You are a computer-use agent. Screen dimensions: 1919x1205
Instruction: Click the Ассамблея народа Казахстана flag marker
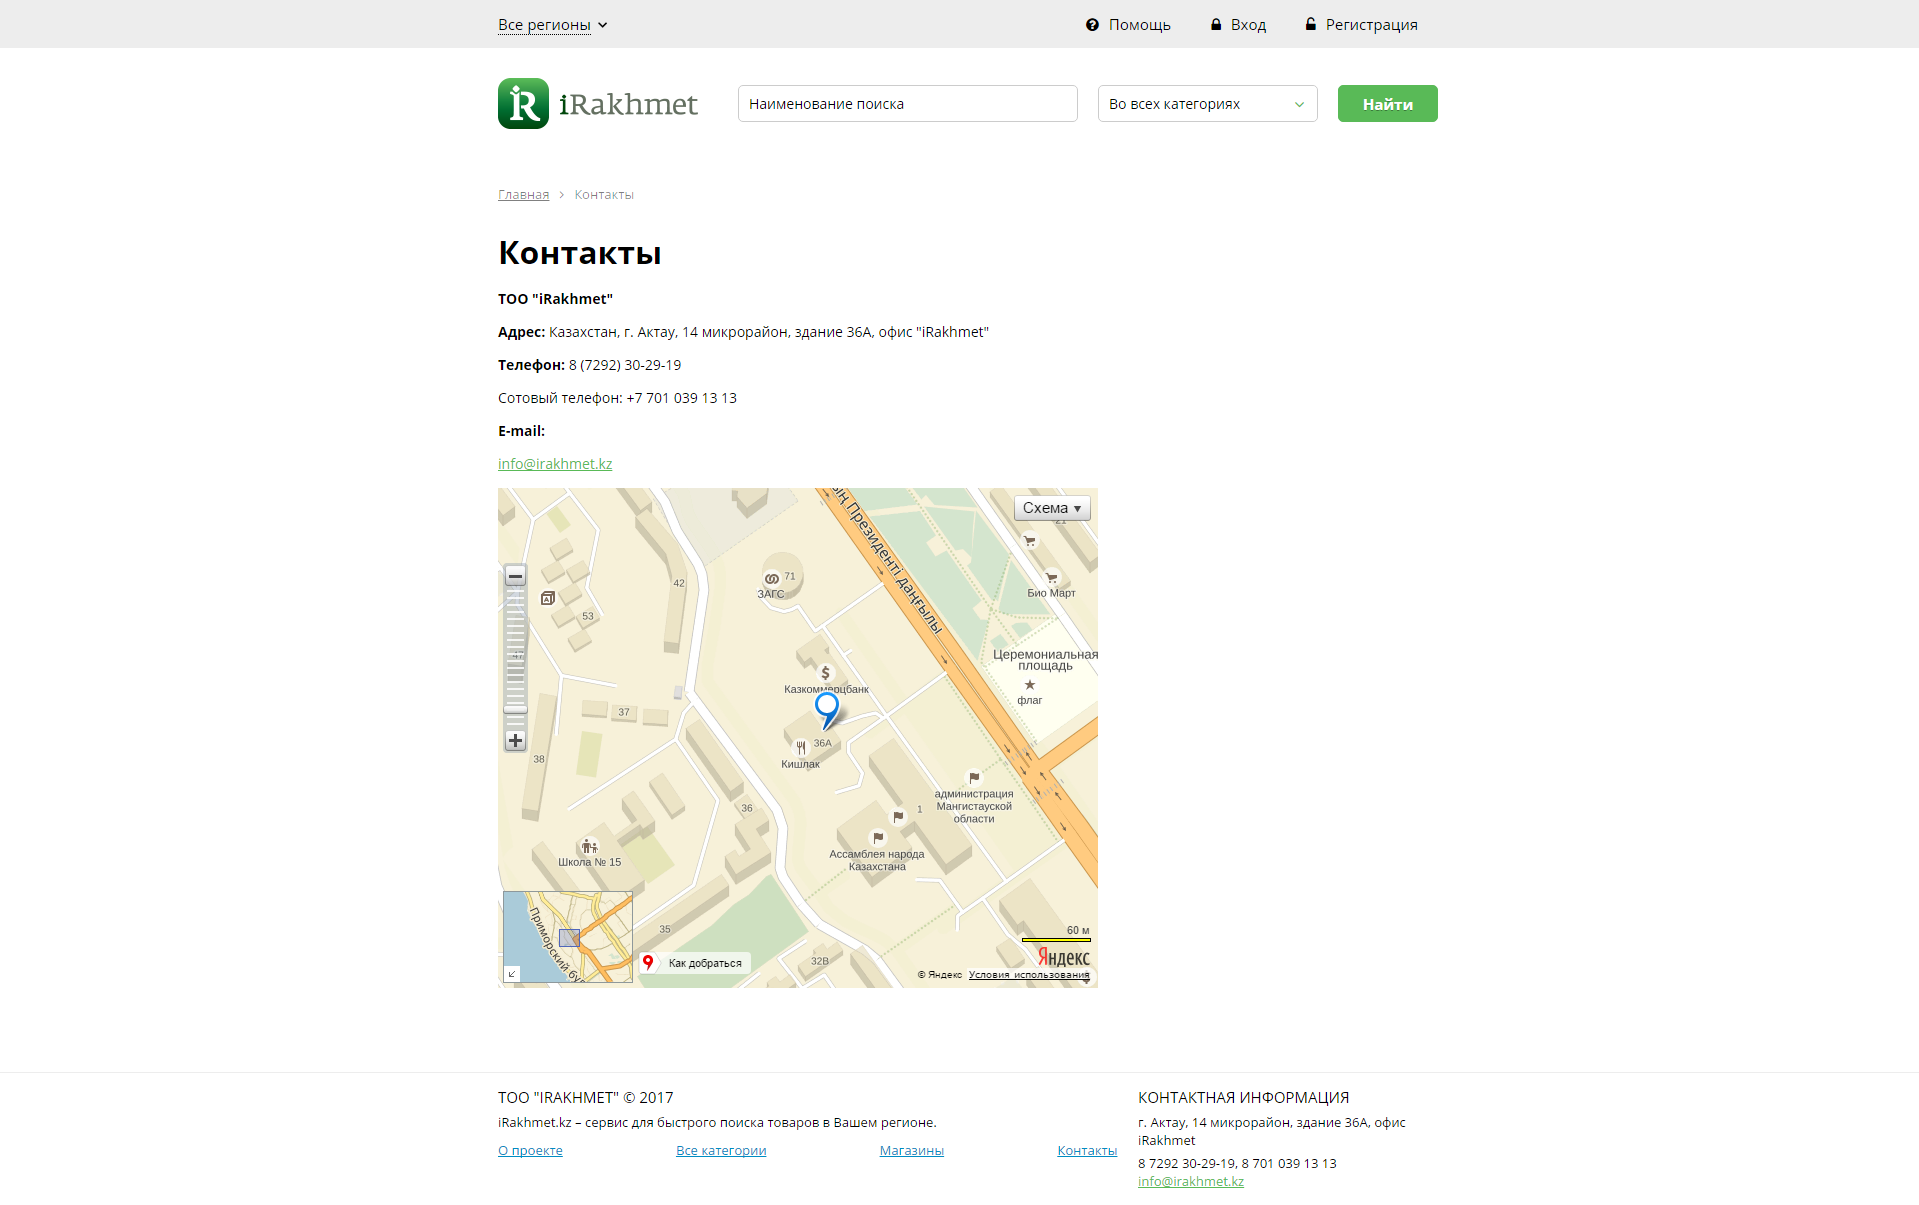(878, 838)
